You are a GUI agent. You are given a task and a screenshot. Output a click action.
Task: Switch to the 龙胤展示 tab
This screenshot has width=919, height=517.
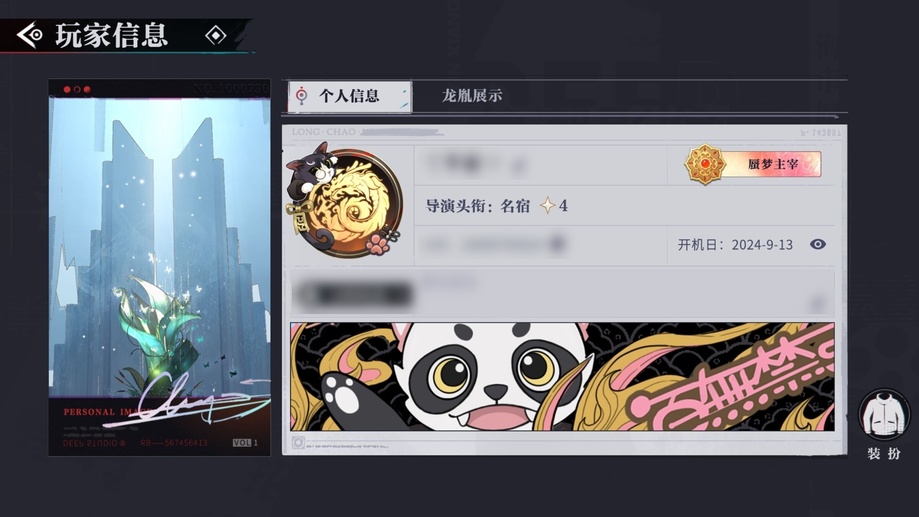click(472, 96)
